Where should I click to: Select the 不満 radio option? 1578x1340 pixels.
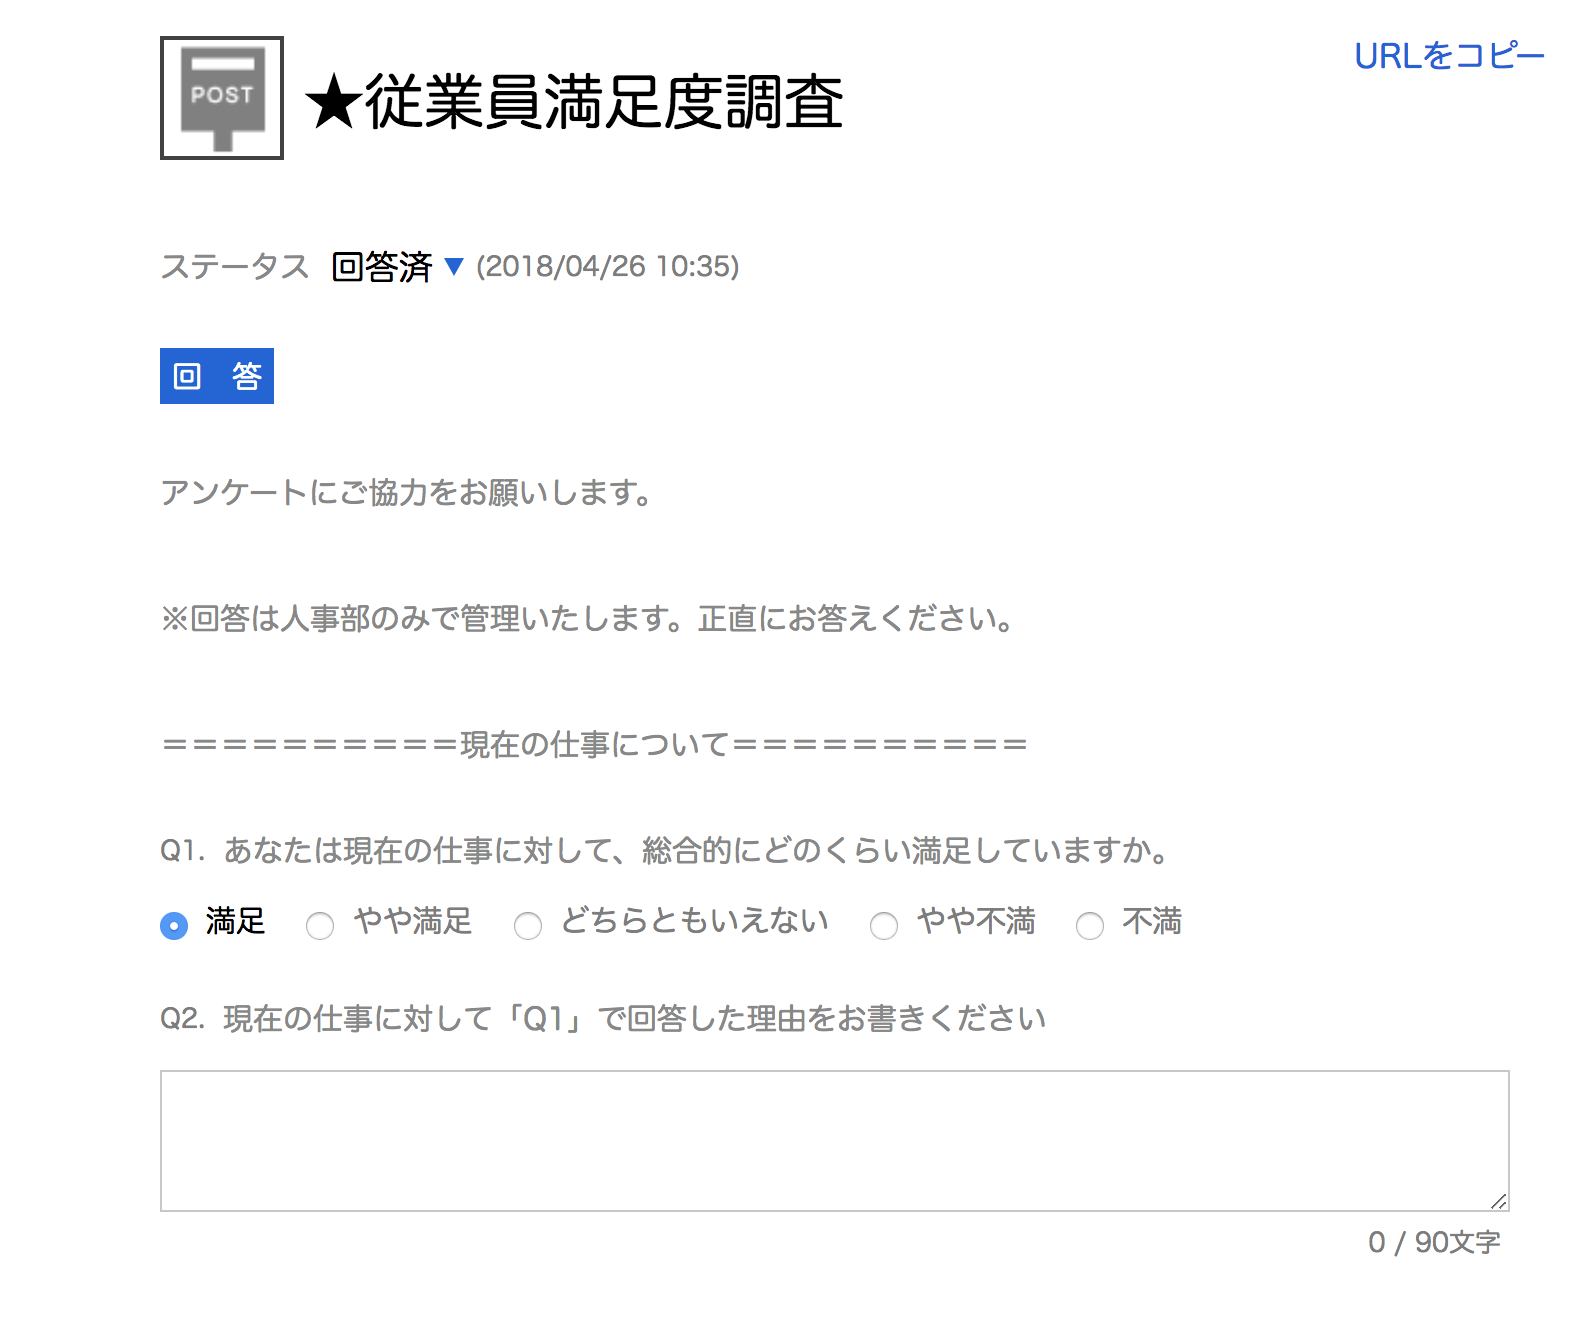click(x=1090, y=926)
